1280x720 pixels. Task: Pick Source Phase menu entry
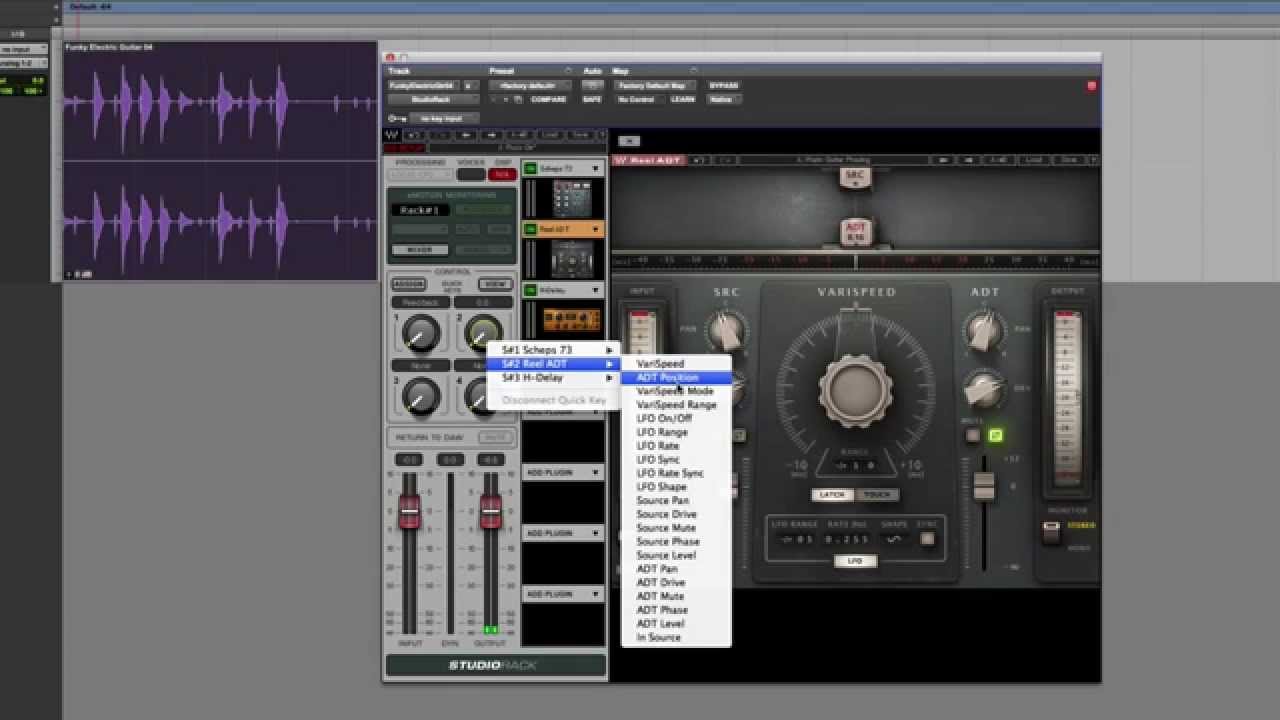(x=676, y=541)
